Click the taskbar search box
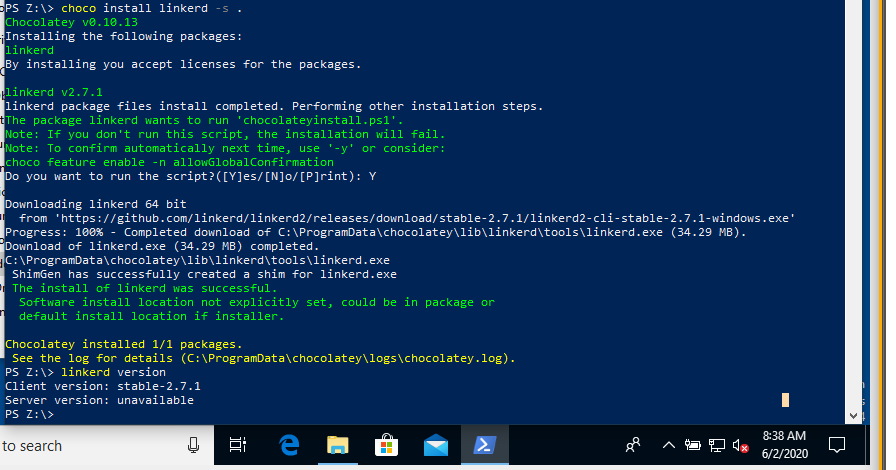The height and width of the screenshot is (470, 896). point(107,445)
